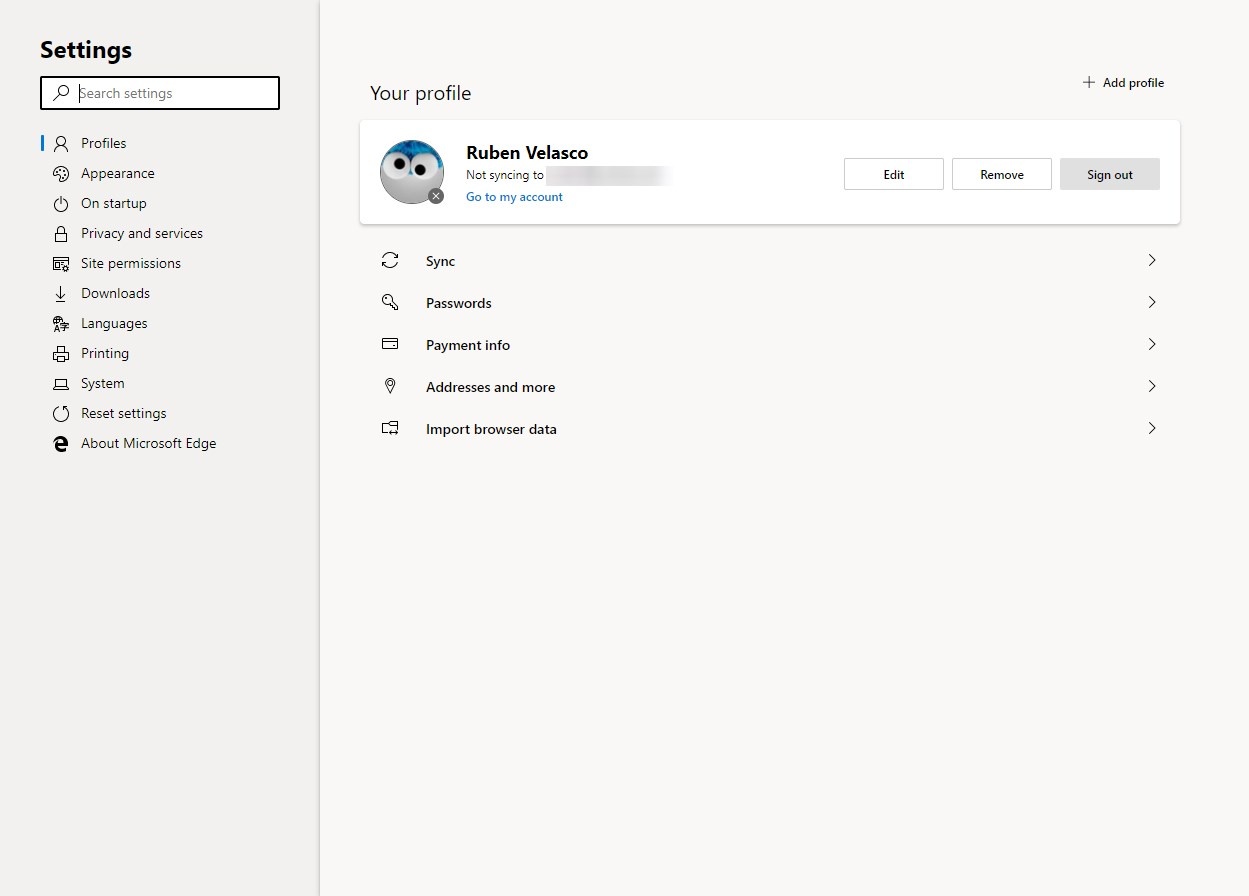Click the Appearance palette icon in sidebar
Screen dimensions: 1249x896
(x=61, y=174)
